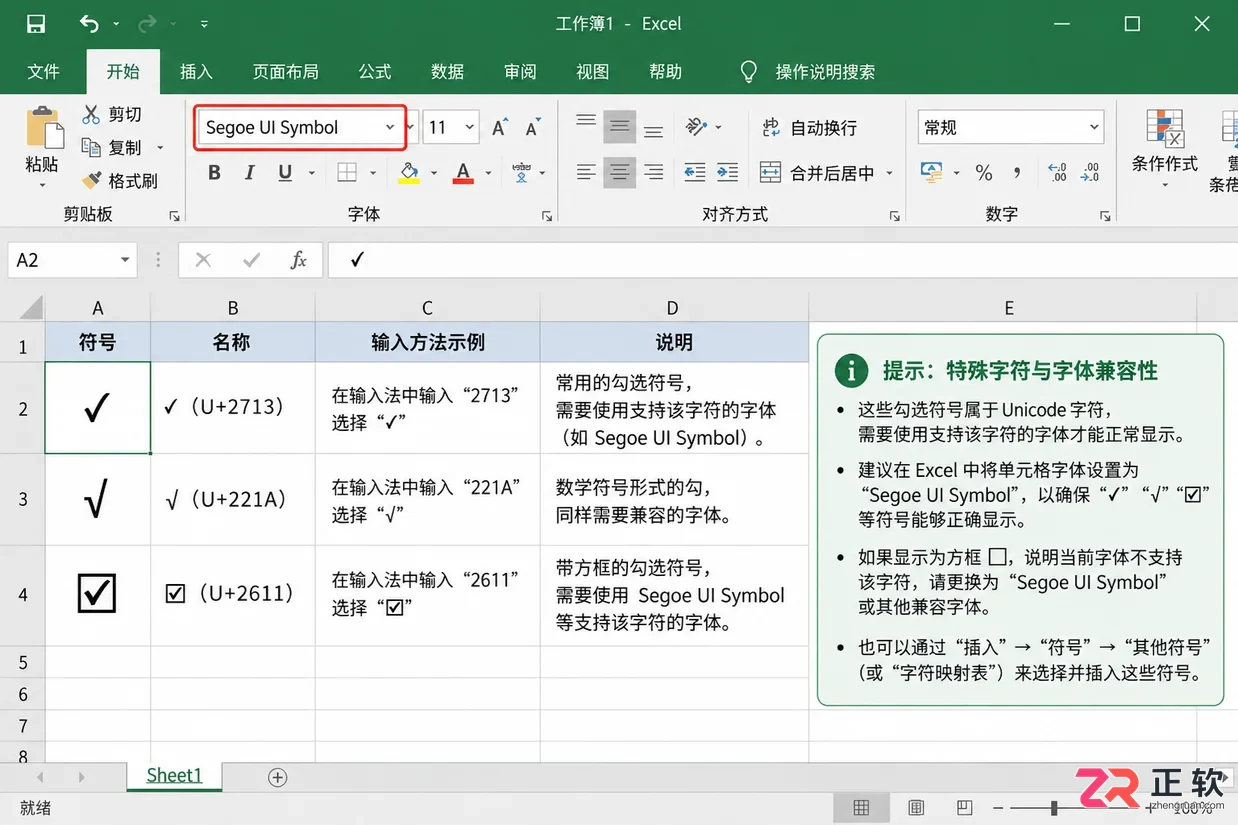Viewport: 1238px width, 825px height.
Task: Switch to Normal view in status bar
Action: pyautogui.click(x=861, y=807)
